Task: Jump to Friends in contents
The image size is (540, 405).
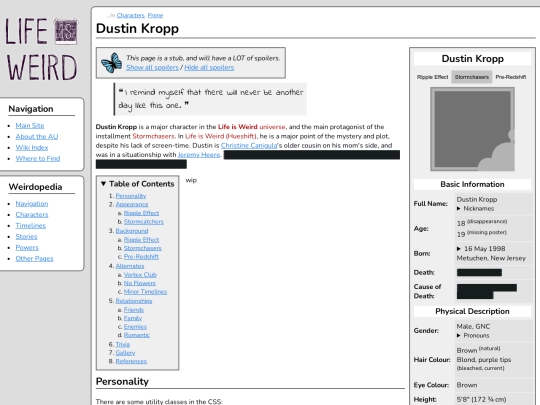Action: point(134,310)
